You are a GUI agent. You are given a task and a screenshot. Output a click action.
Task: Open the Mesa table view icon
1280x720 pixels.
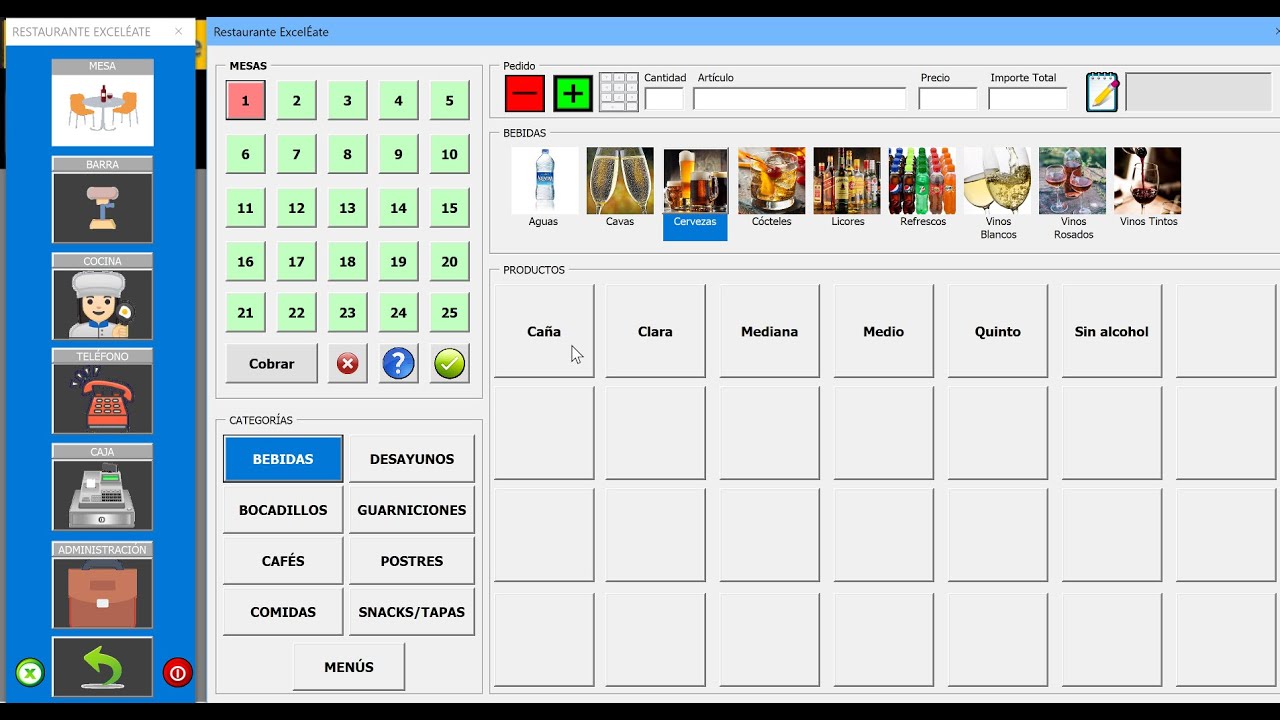102,110
